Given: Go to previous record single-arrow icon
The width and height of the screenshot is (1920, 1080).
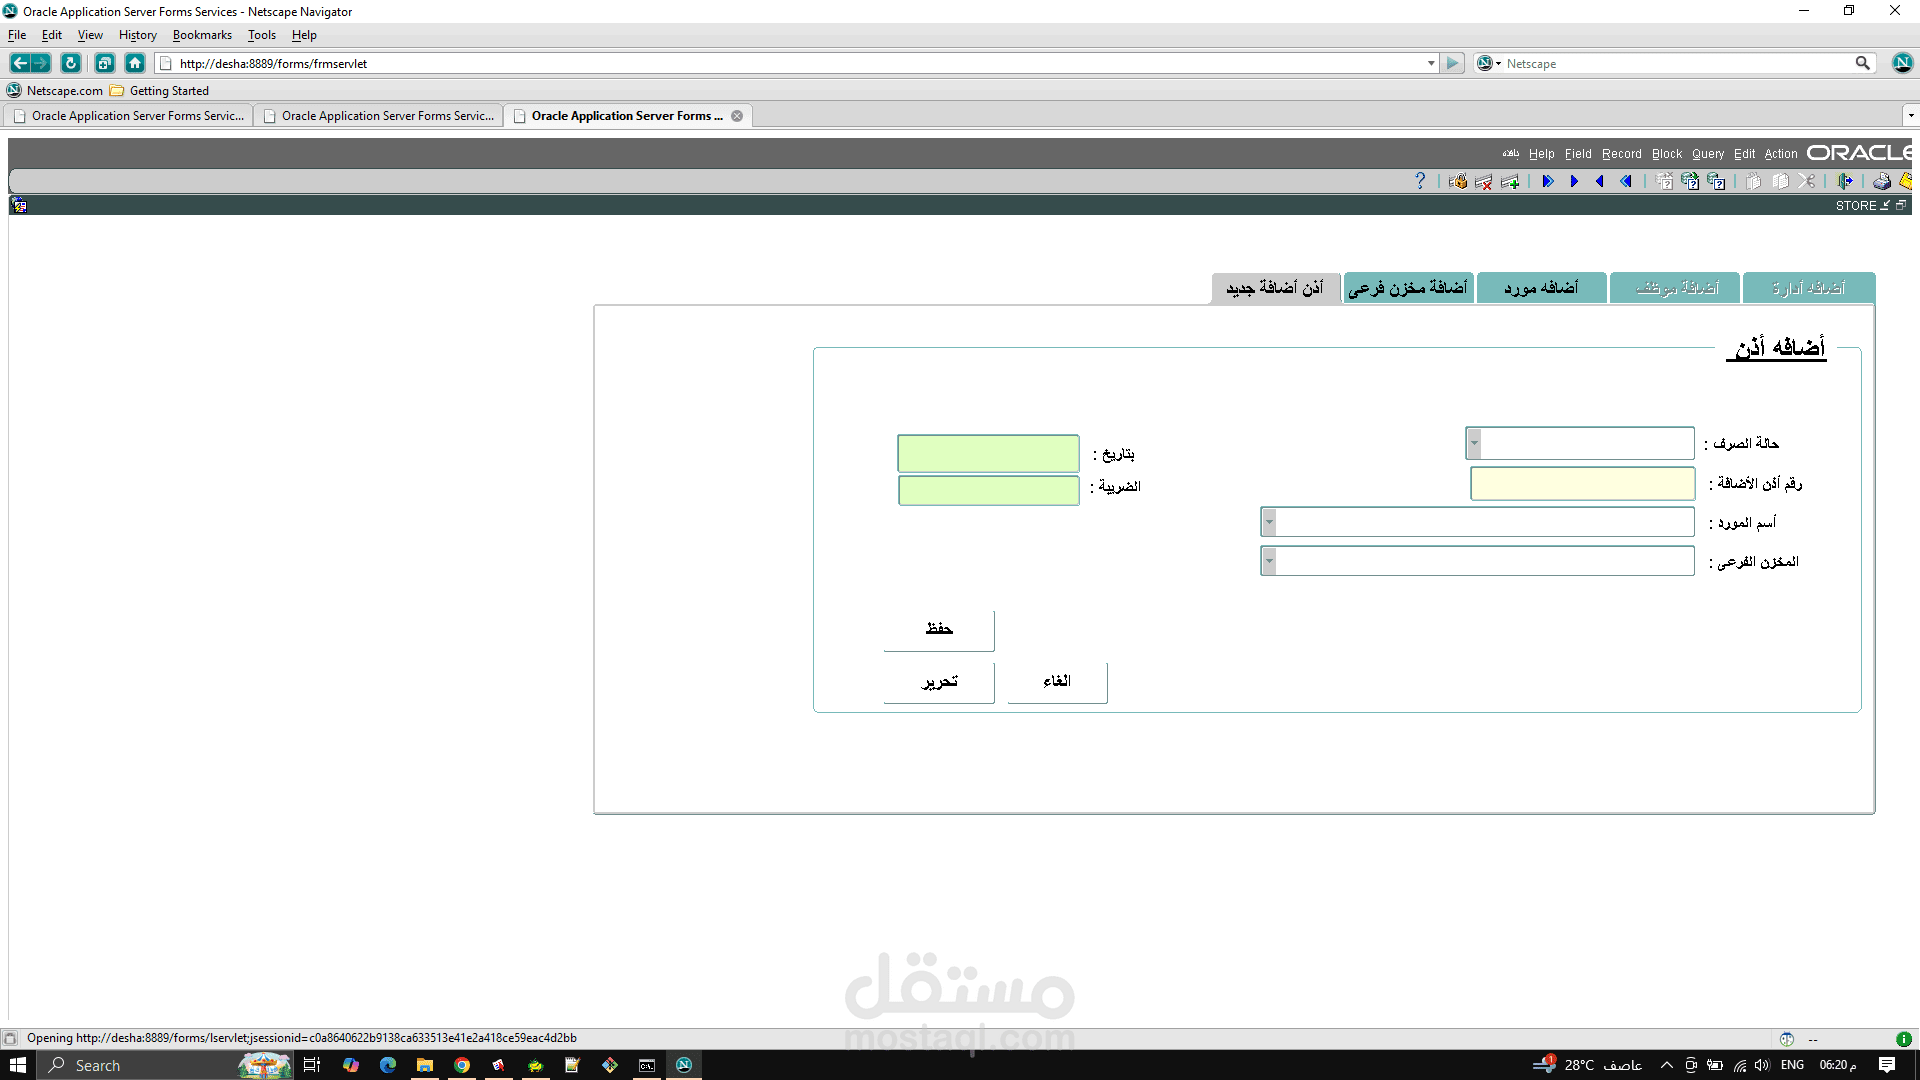Looking at the screenshot, I should [1600, 181].
